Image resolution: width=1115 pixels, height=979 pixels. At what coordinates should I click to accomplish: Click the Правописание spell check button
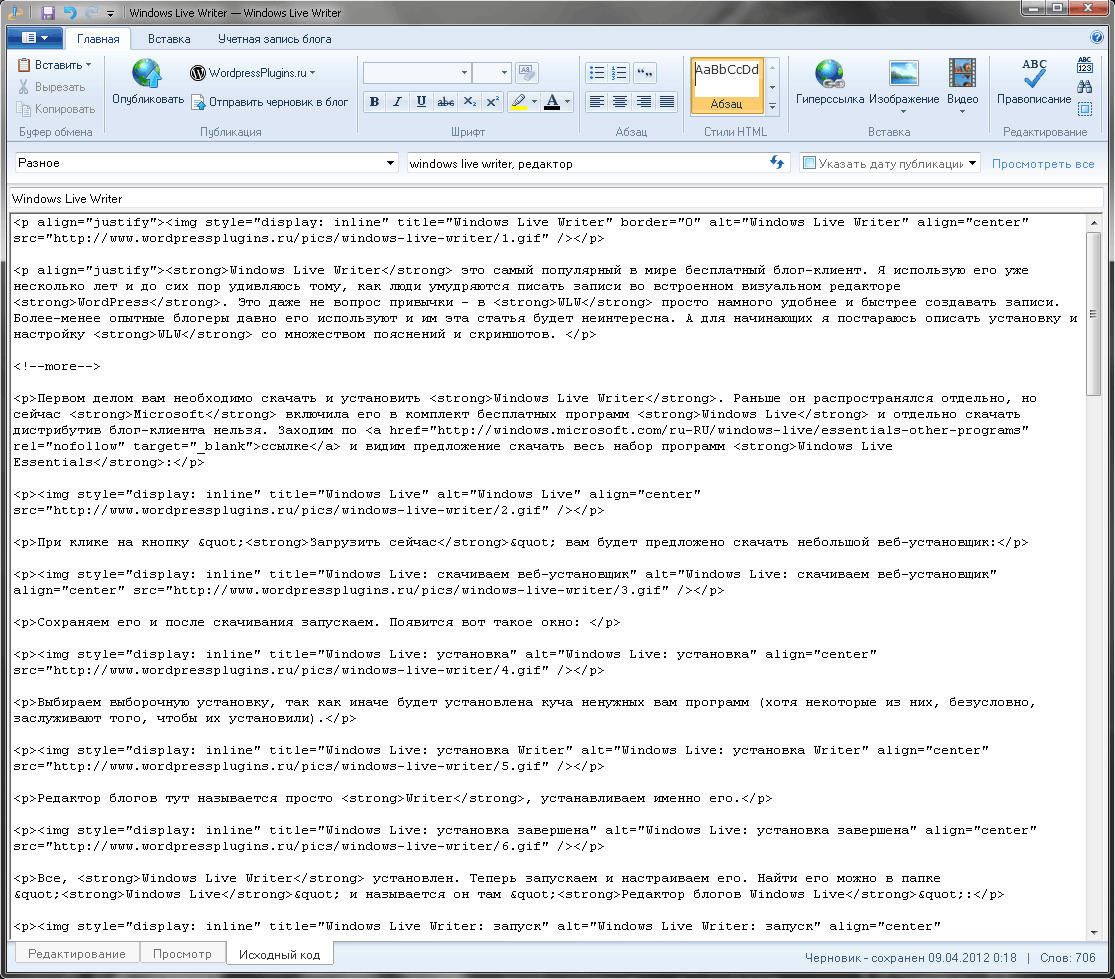(1033, 82)
